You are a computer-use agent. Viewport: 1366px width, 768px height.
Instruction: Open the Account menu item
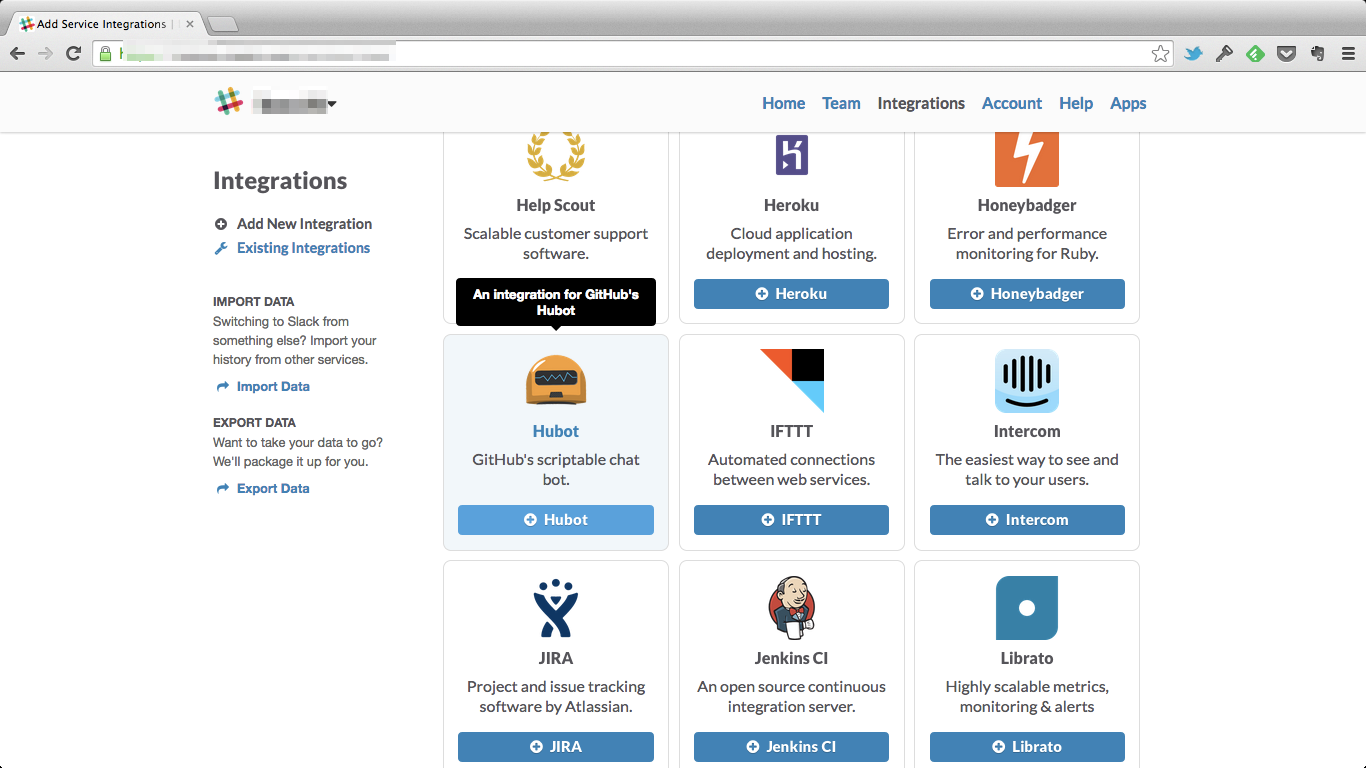point(1012,103)
